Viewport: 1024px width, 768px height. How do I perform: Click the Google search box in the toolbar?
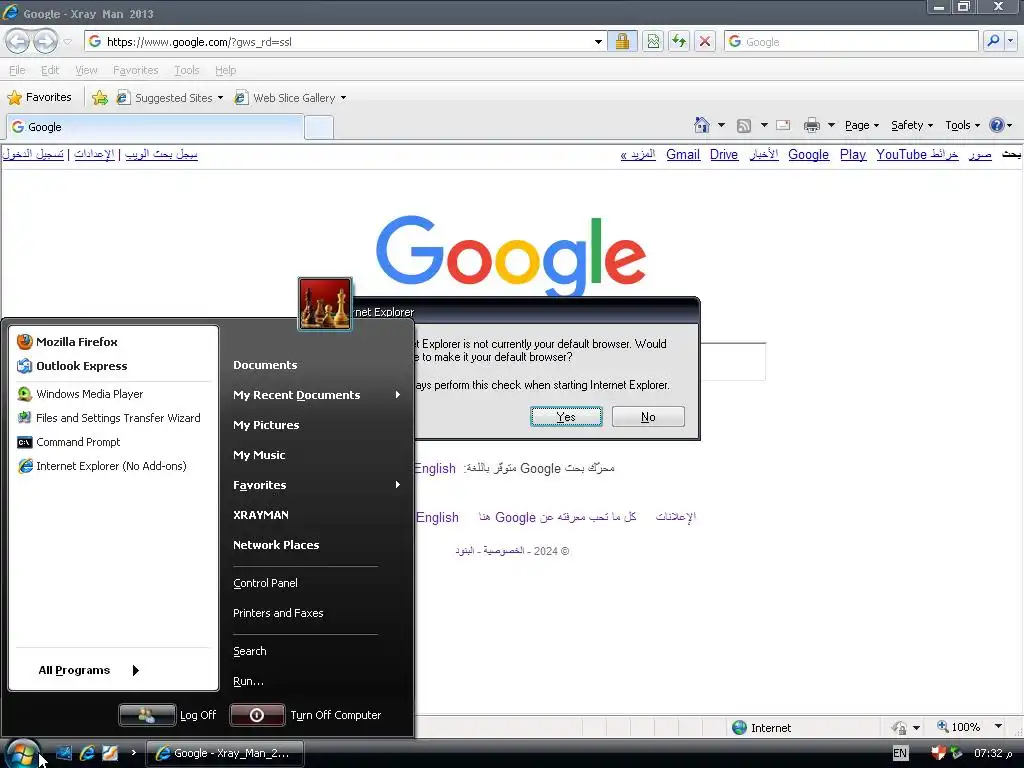[x=851, y=41]
